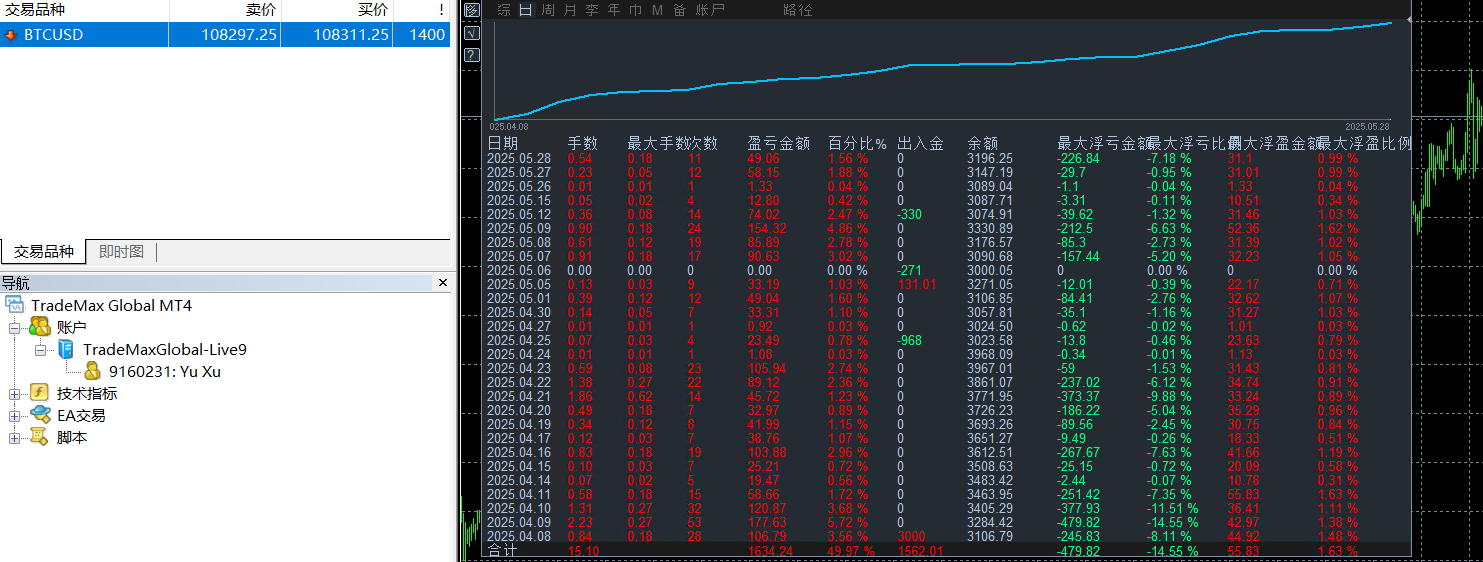
Task: Click the 路径 button
Action: coord(798,10)
